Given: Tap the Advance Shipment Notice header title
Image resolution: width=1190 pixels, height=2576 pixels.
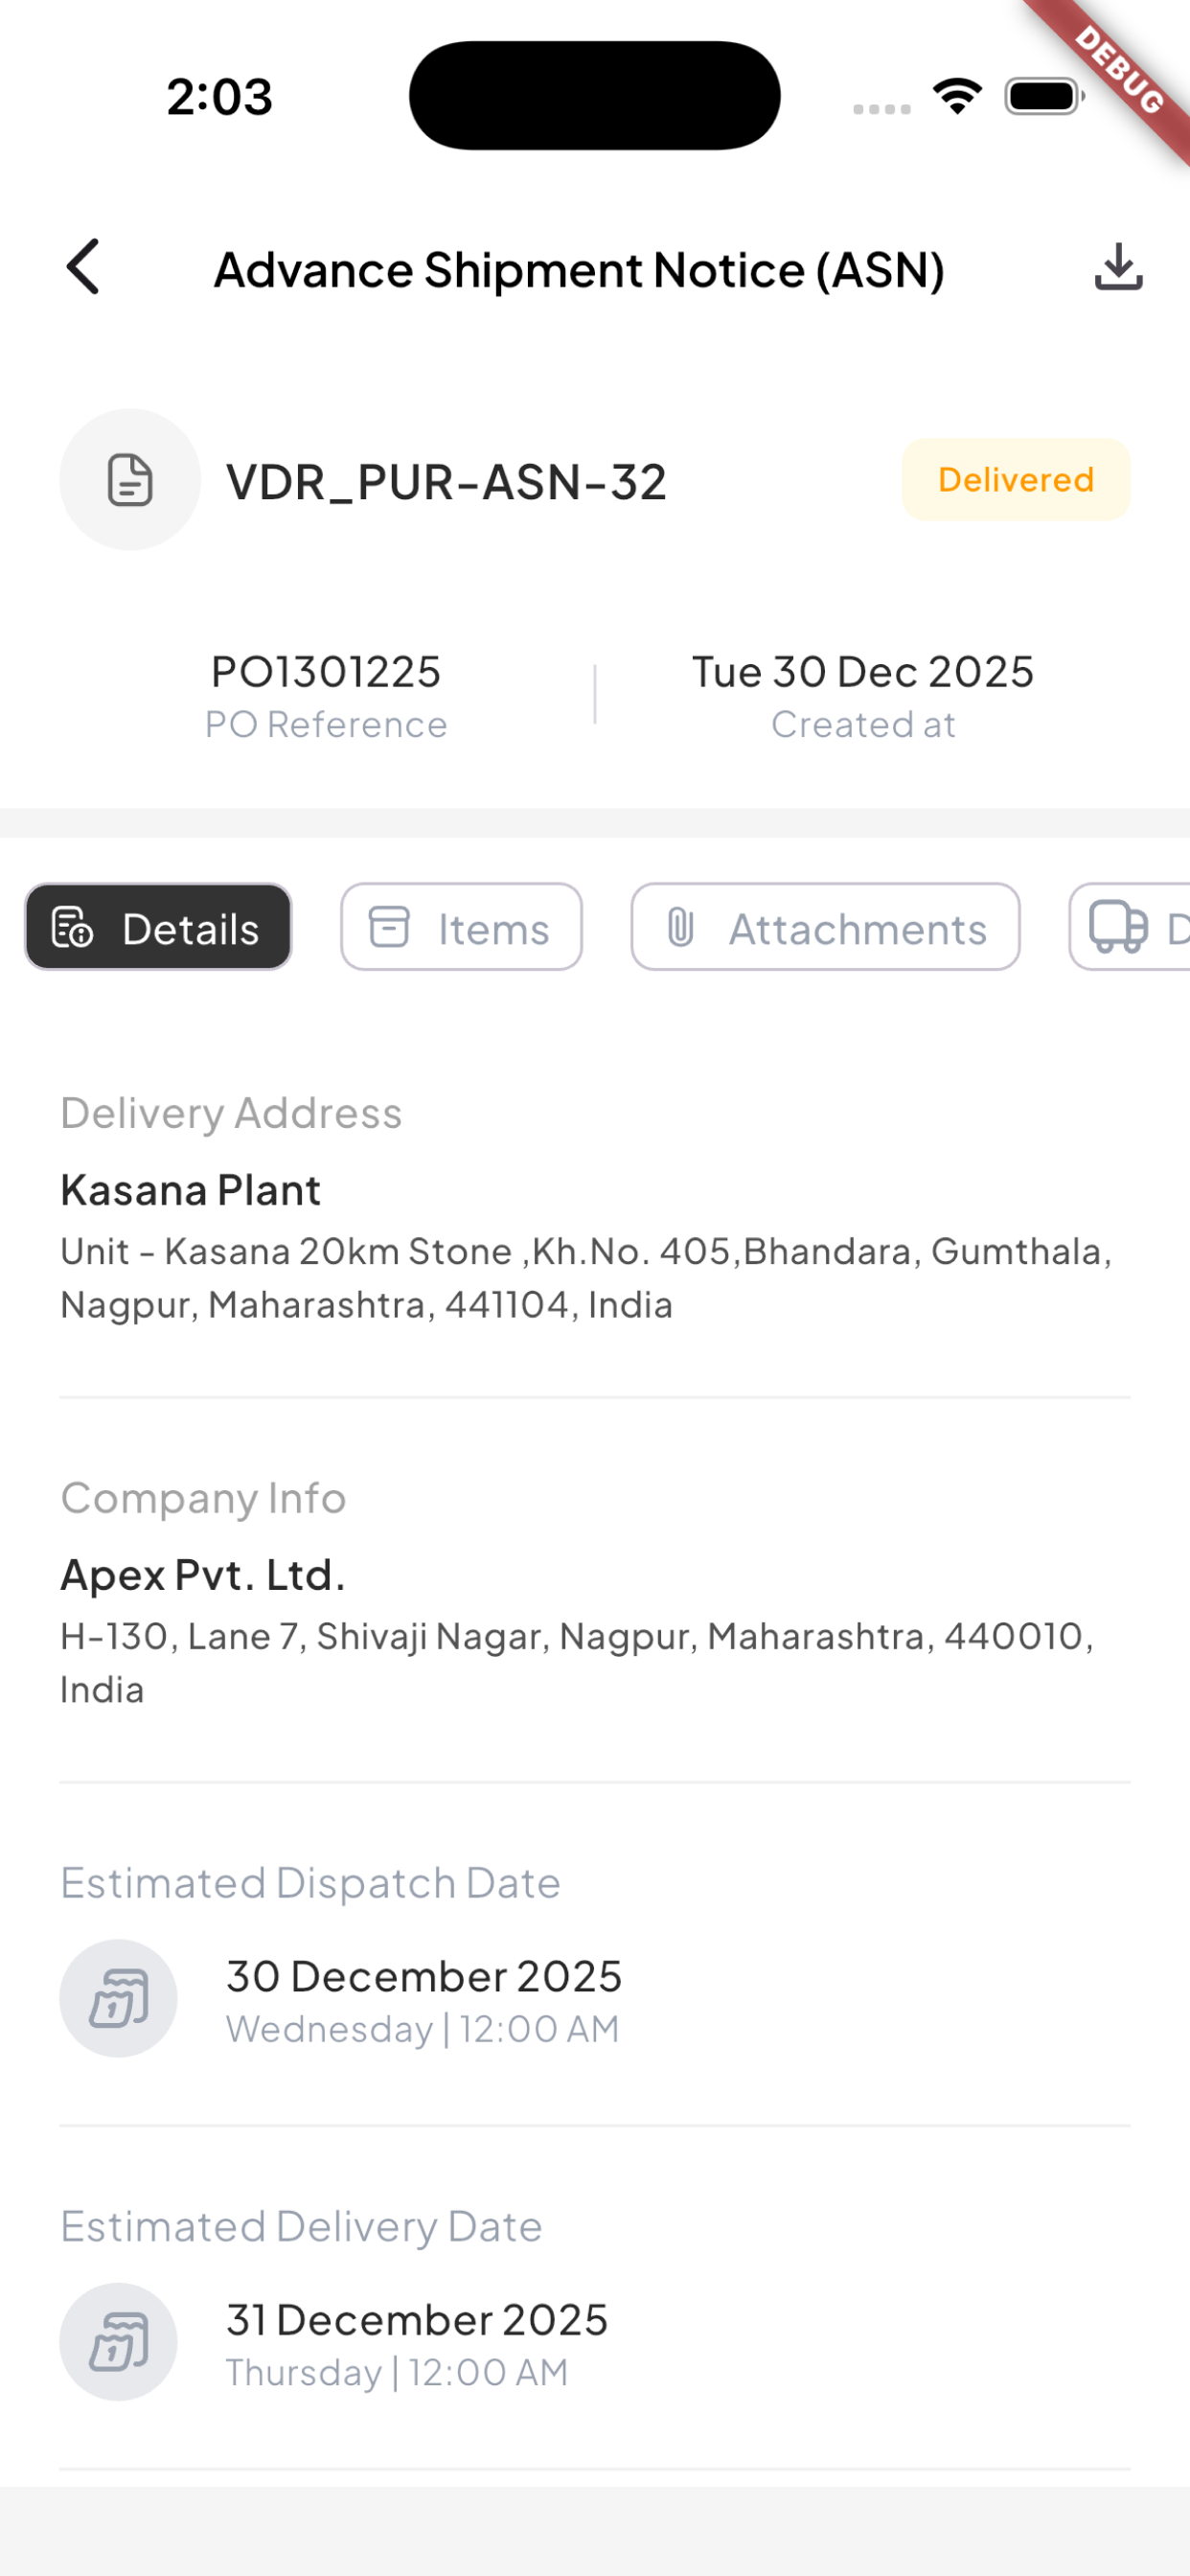Looking at the screenshot, I should (x=580, y=270).
